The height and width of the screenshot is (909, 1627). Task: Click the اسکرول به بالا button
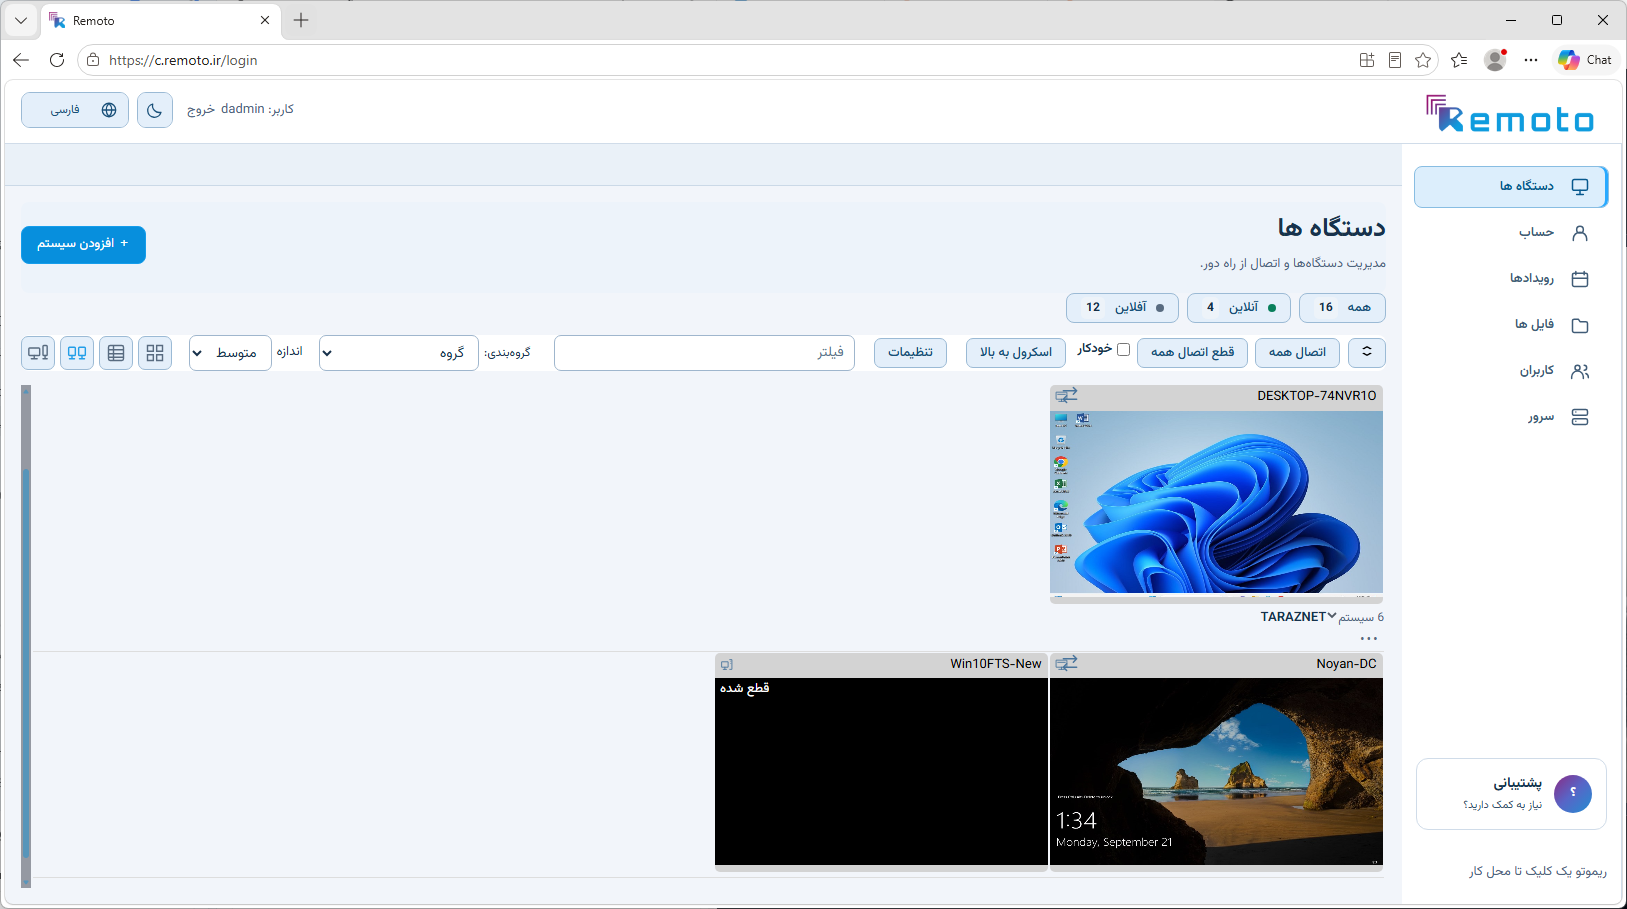click(x=1016, y=352)
